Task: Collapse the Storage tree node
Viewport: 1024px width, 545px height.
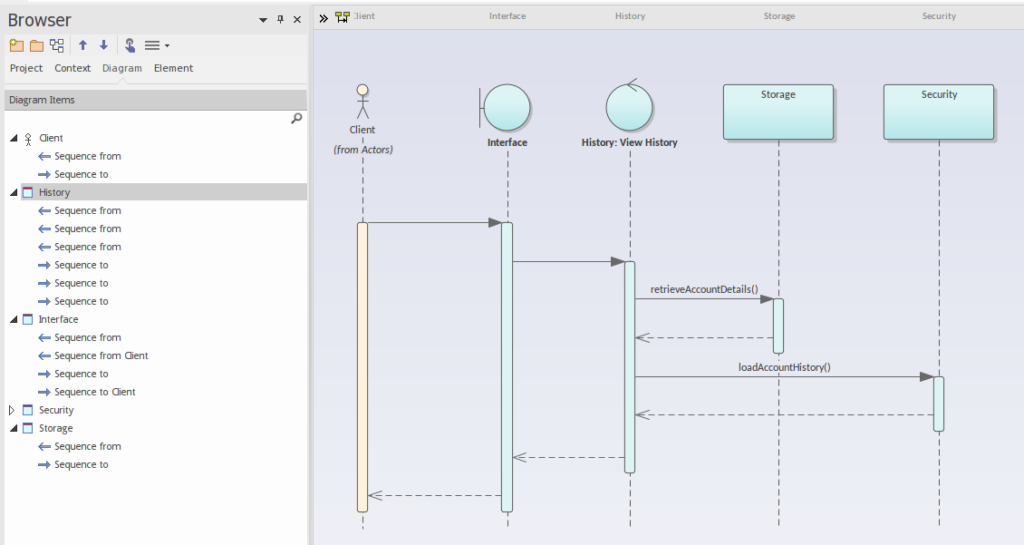Action: coord(13,428)
